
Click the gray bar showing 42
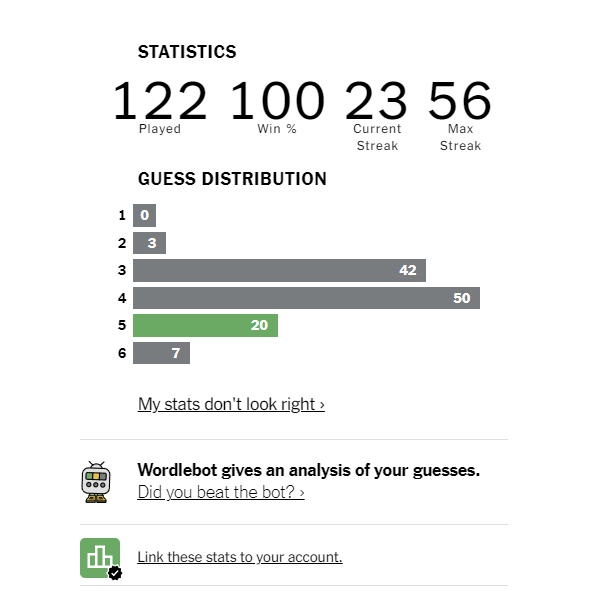[x=279, y=270]
